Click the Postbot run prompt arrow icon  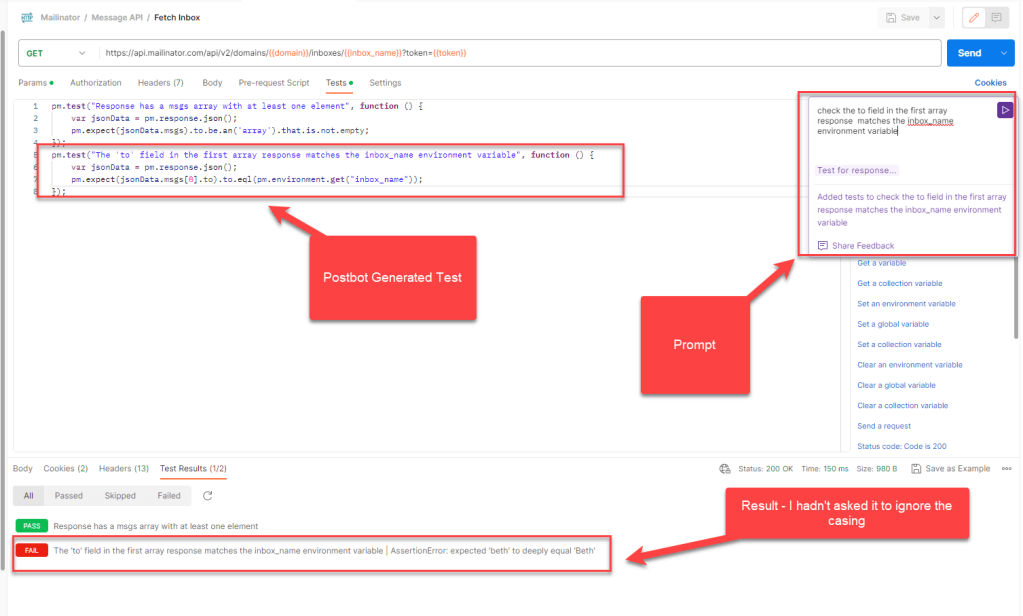coord(1005,110)
